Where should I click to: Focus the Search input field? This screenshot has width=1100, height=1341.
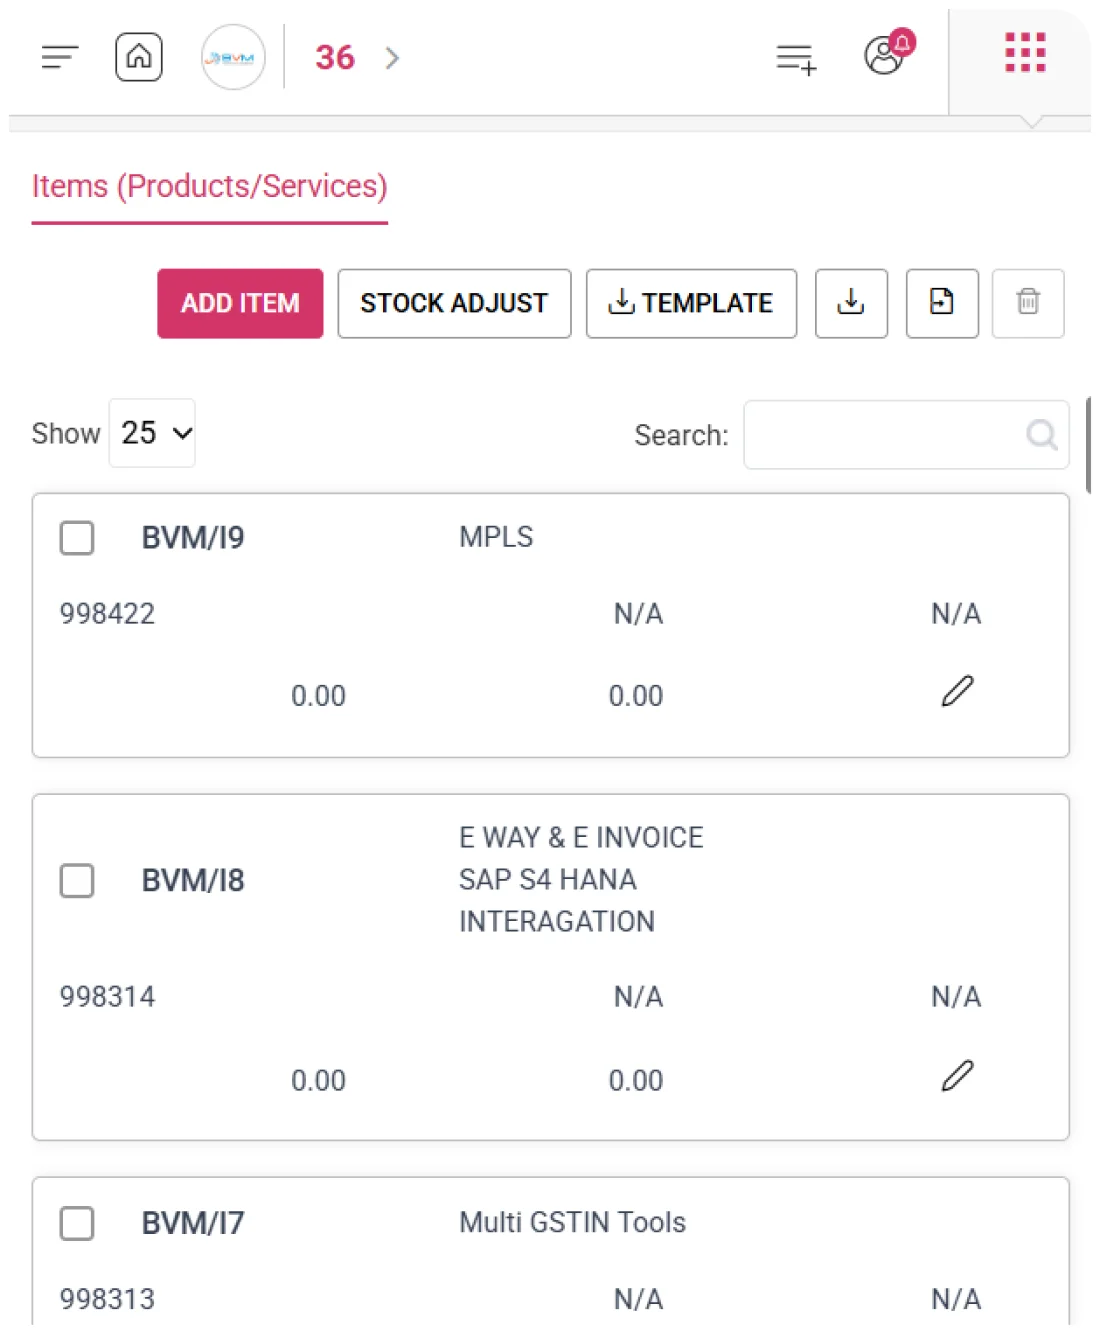(906, 435)
